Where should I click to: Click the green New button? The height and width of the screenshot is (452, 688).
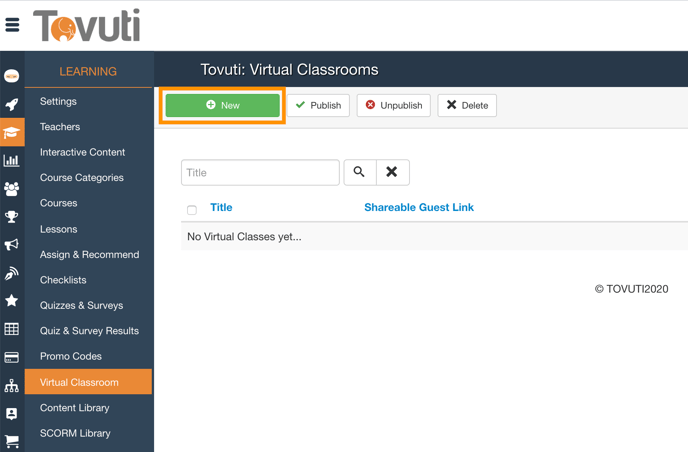(x=222, y=105)
